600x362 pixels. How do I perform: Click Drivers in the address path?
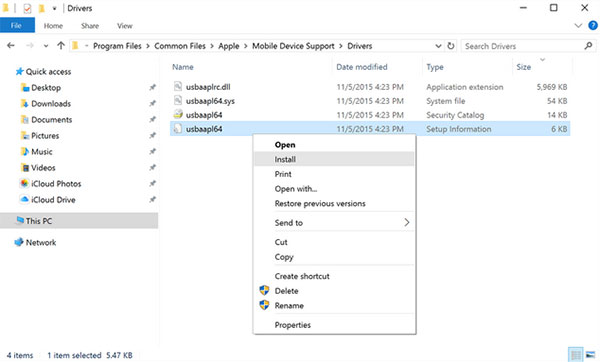(x=360, y=46)
